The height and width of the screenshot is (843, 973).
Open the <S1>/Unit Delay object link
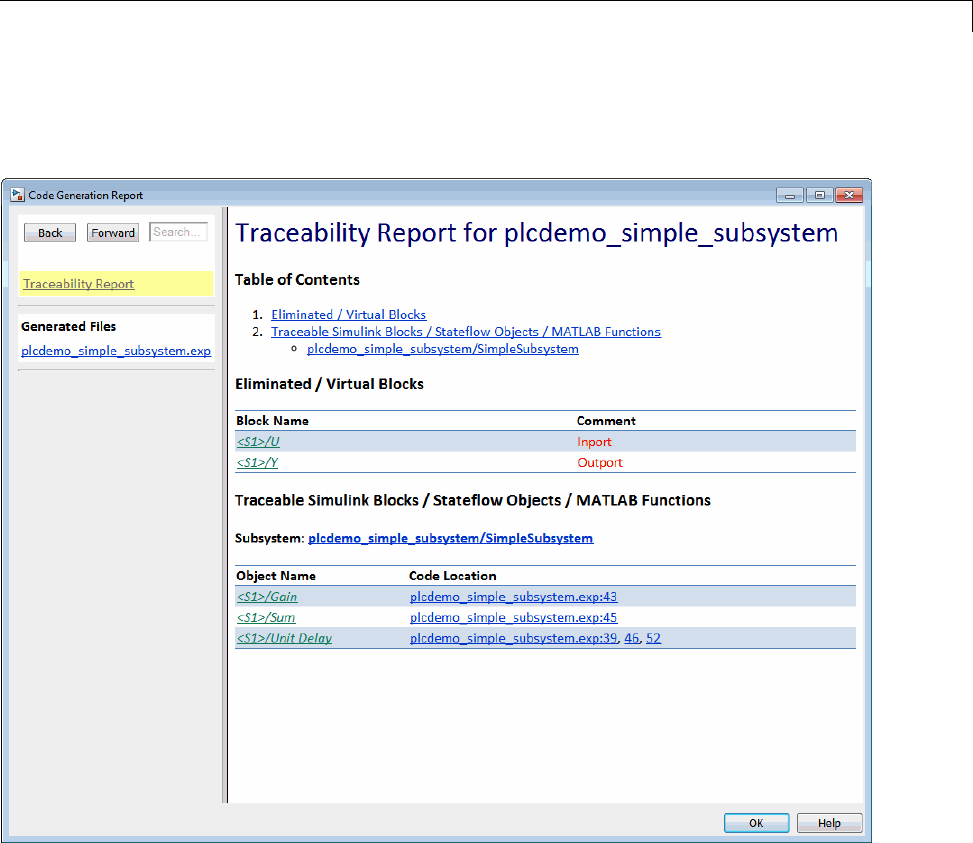[284, 638]
